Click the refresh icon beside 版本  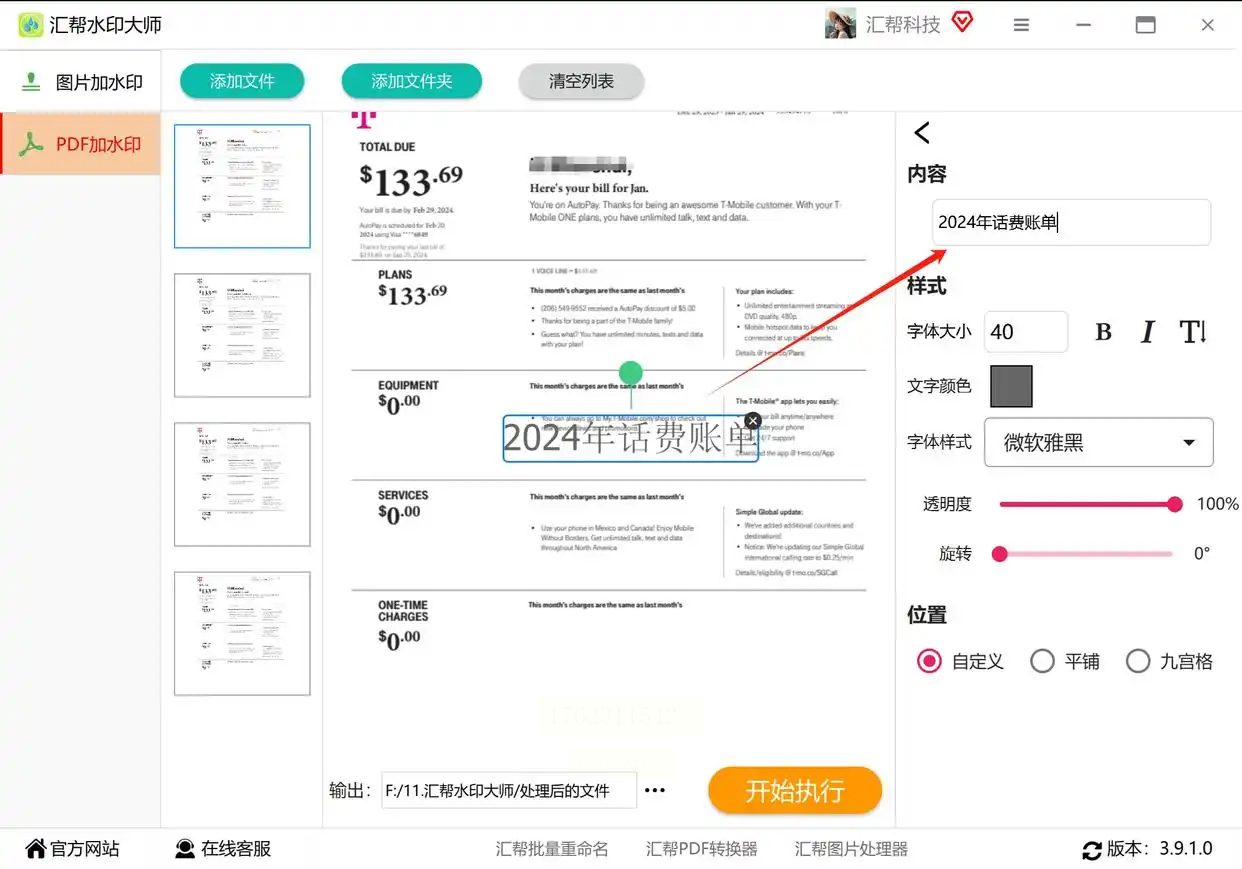pos(1092,850)
